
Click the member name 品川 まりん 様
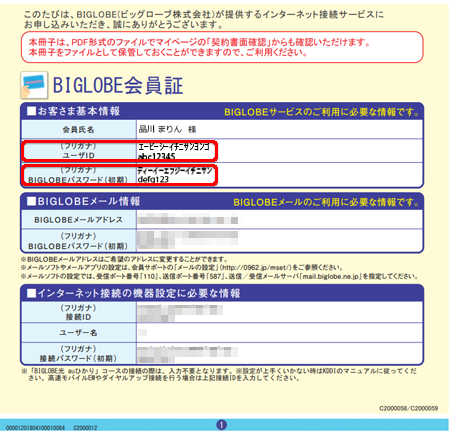pyautogui.click(x=167, y=129)
